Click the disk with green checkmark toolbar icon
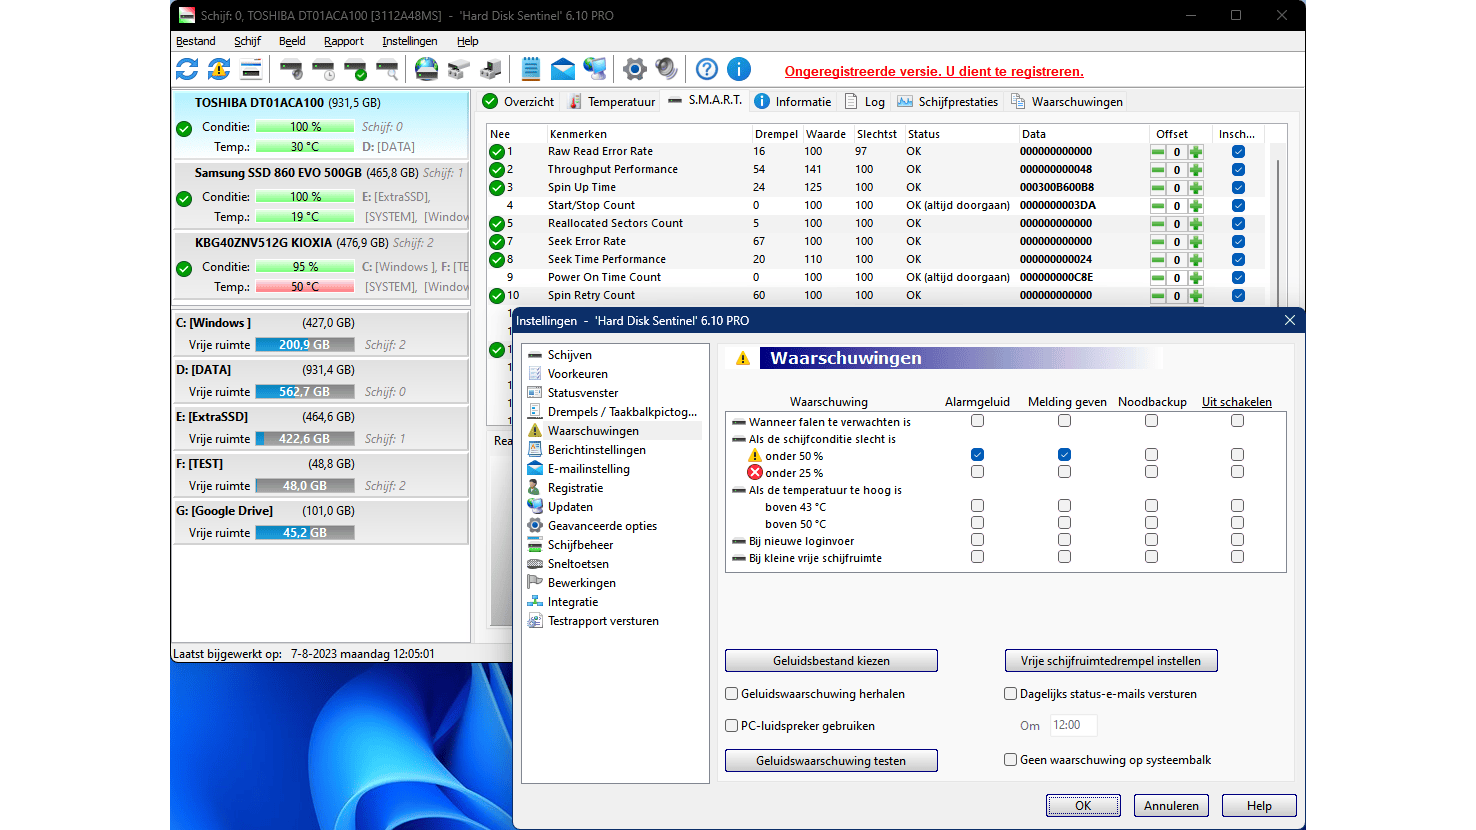 click(x=355, y=69)
